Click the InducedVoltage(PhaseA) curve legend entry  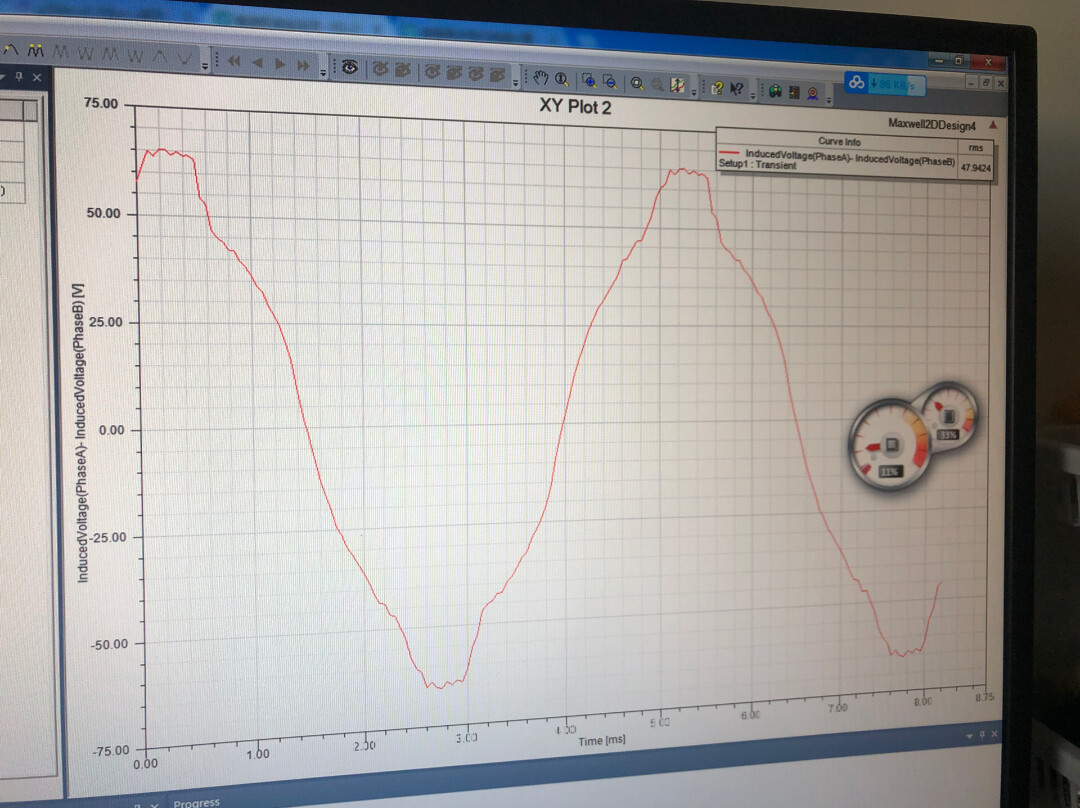pos(850,157)
